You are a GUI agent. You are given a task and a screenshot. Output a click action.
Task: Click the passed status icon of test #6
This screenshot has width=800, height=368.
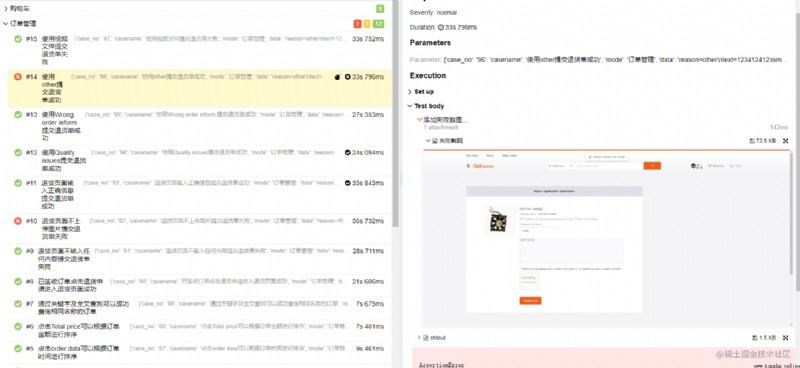[18, 327]
